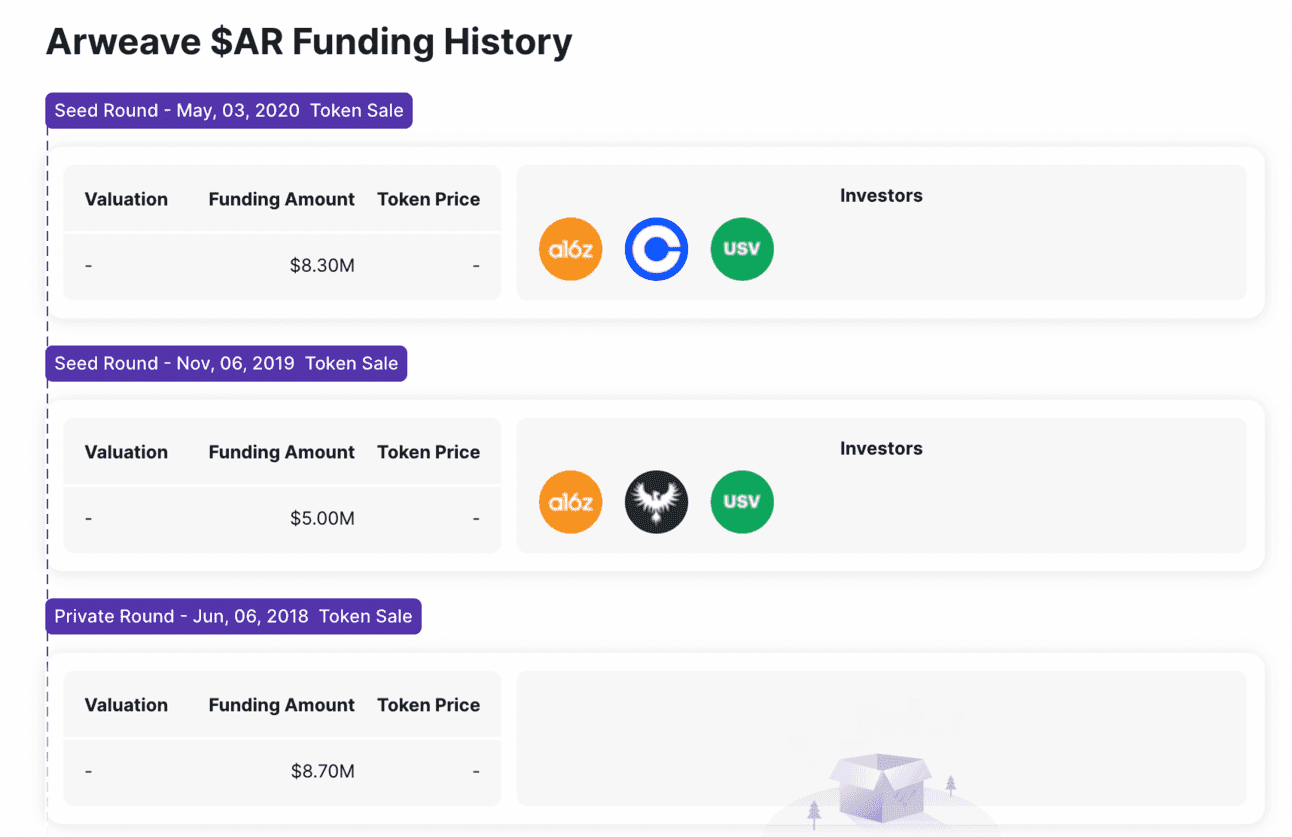The image size is (1292, 837).
Task: Open the Coinbase investor logo in May 2020 round
Action: (656, 249)
